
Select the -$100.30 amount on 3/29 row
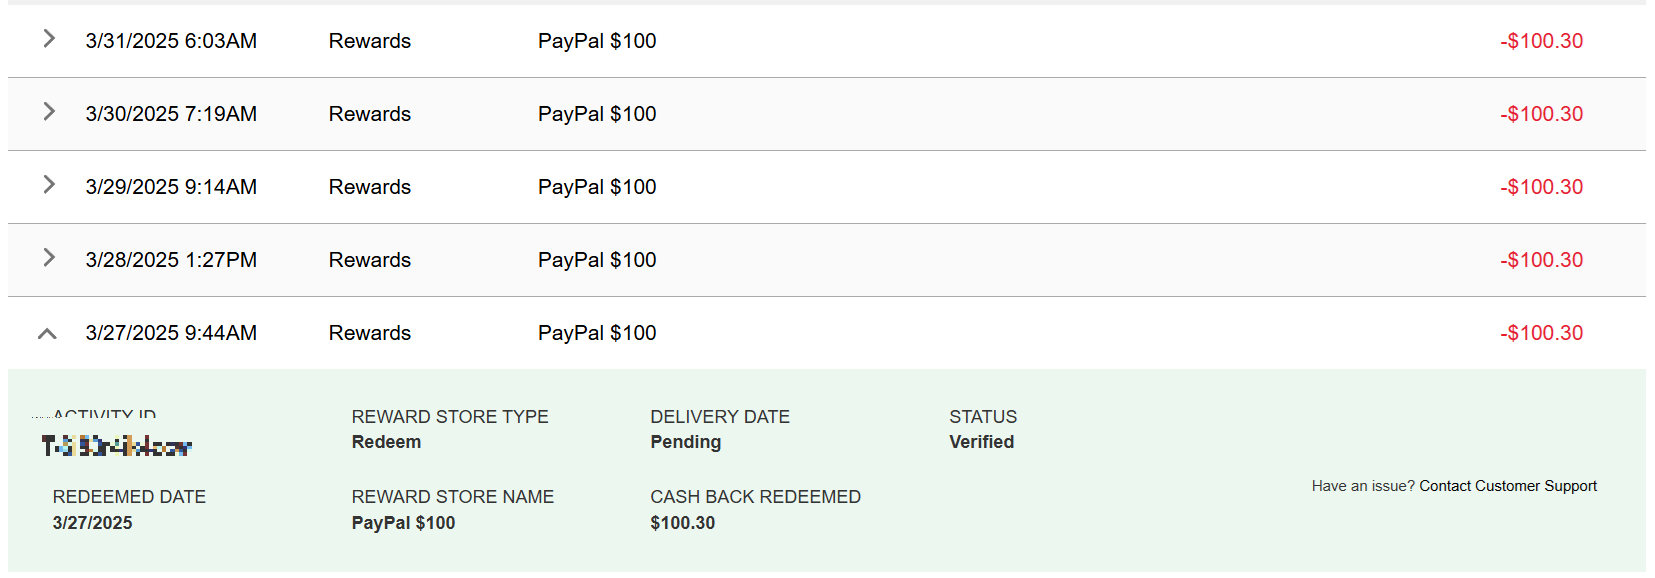point(1541,187)
